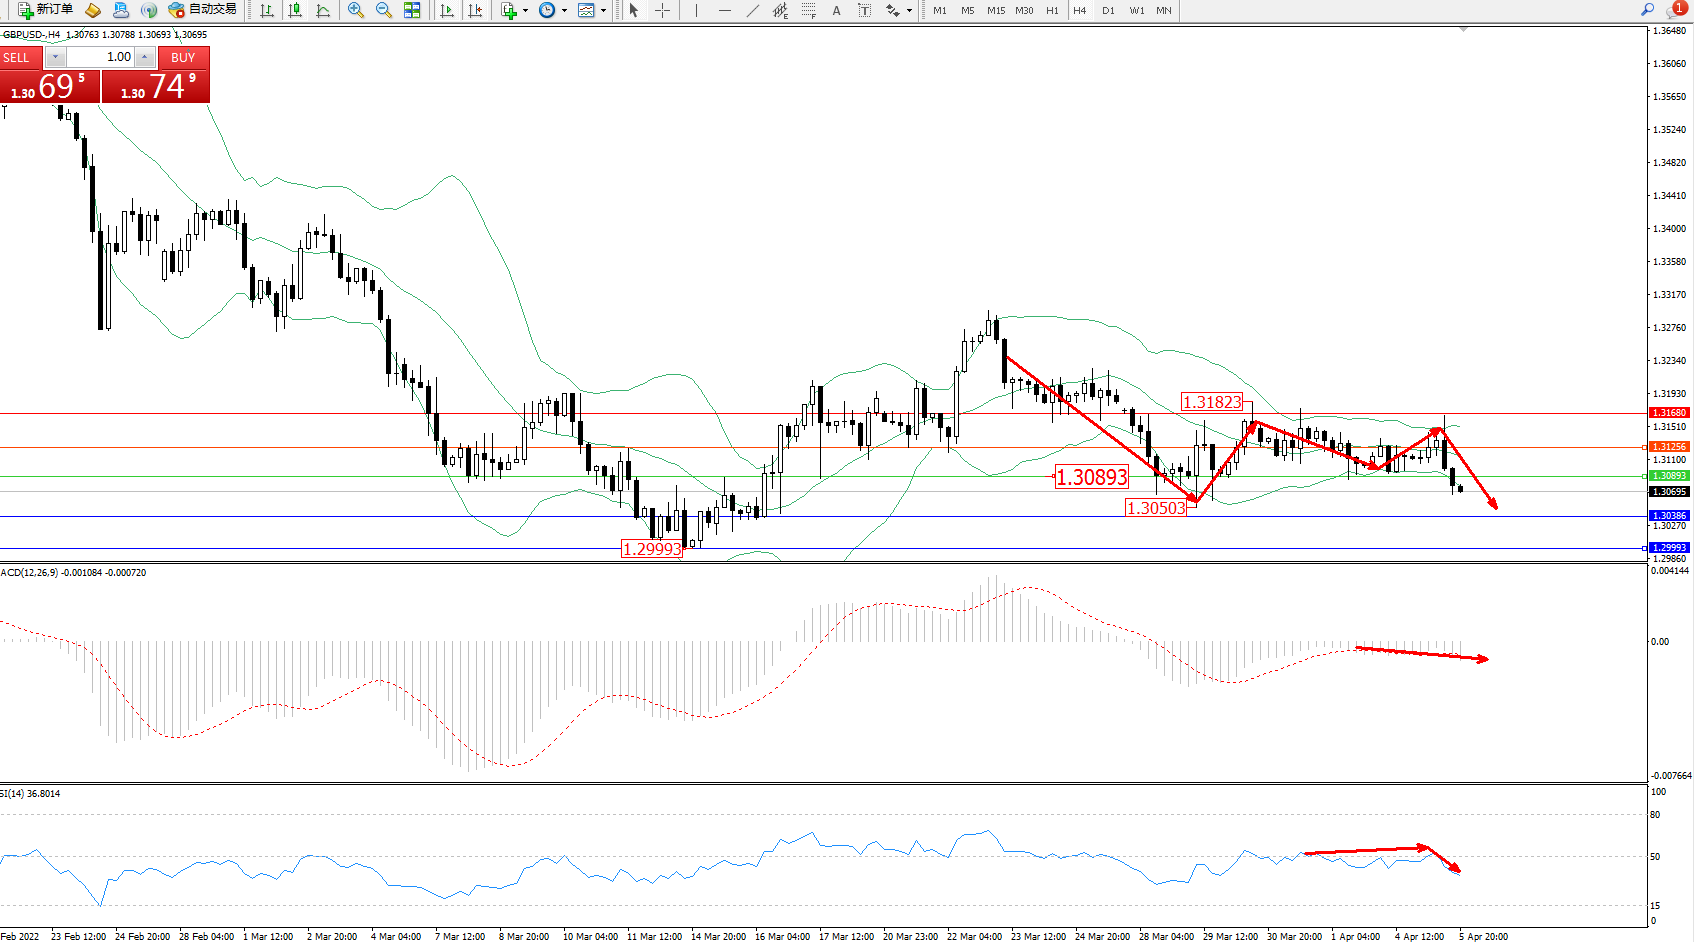The width and height of the screenshot is (1694, 942).
Task: Toggle the auto-trading (自动交易) button
Action: pyautogui.click(x=203, y=10)
